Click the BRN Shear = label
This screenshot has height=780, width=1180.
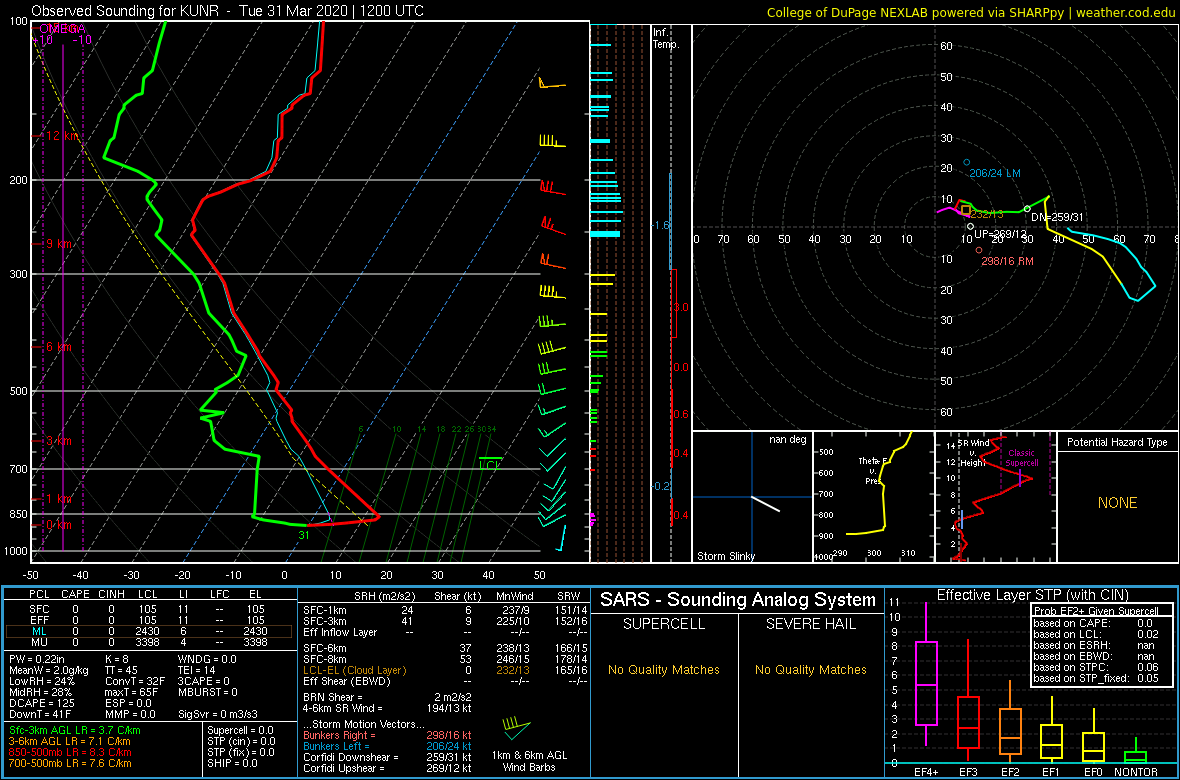point(335,697)
